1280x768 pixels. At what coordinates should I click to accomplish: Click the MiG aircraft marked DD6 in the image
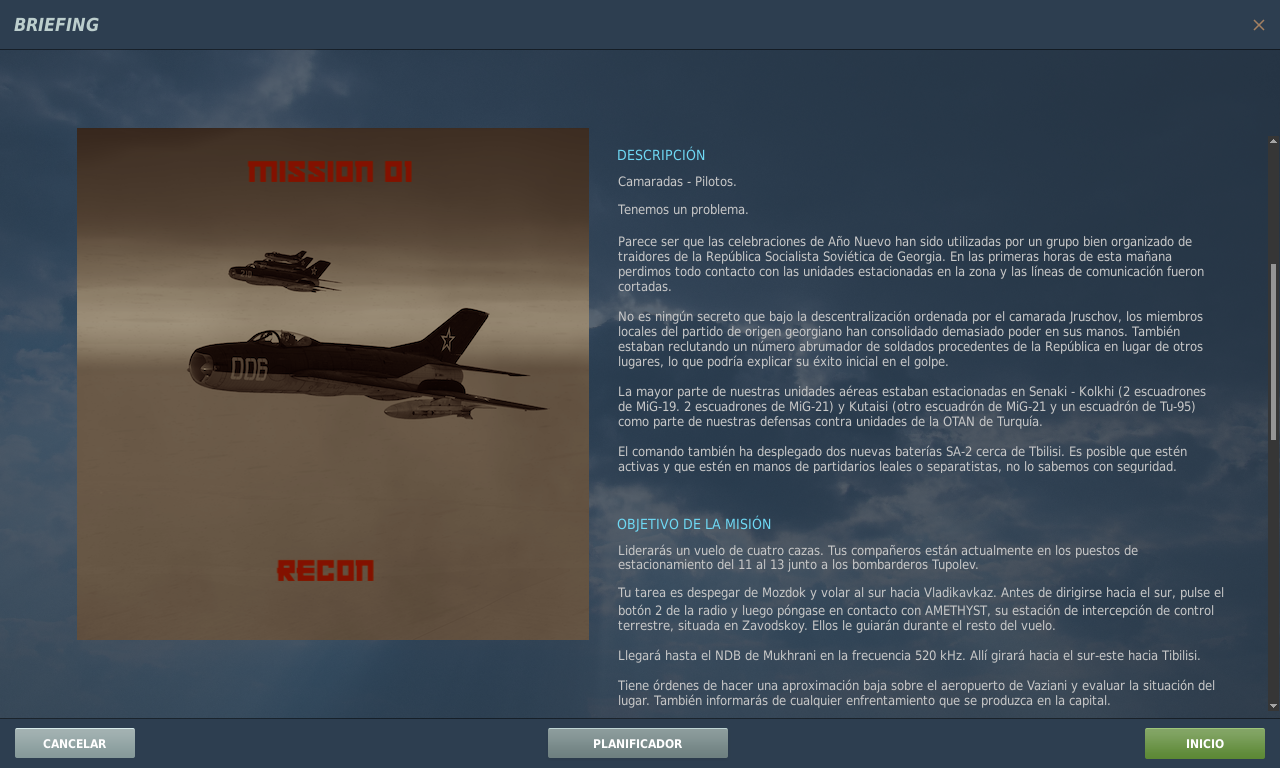[360, 370]
